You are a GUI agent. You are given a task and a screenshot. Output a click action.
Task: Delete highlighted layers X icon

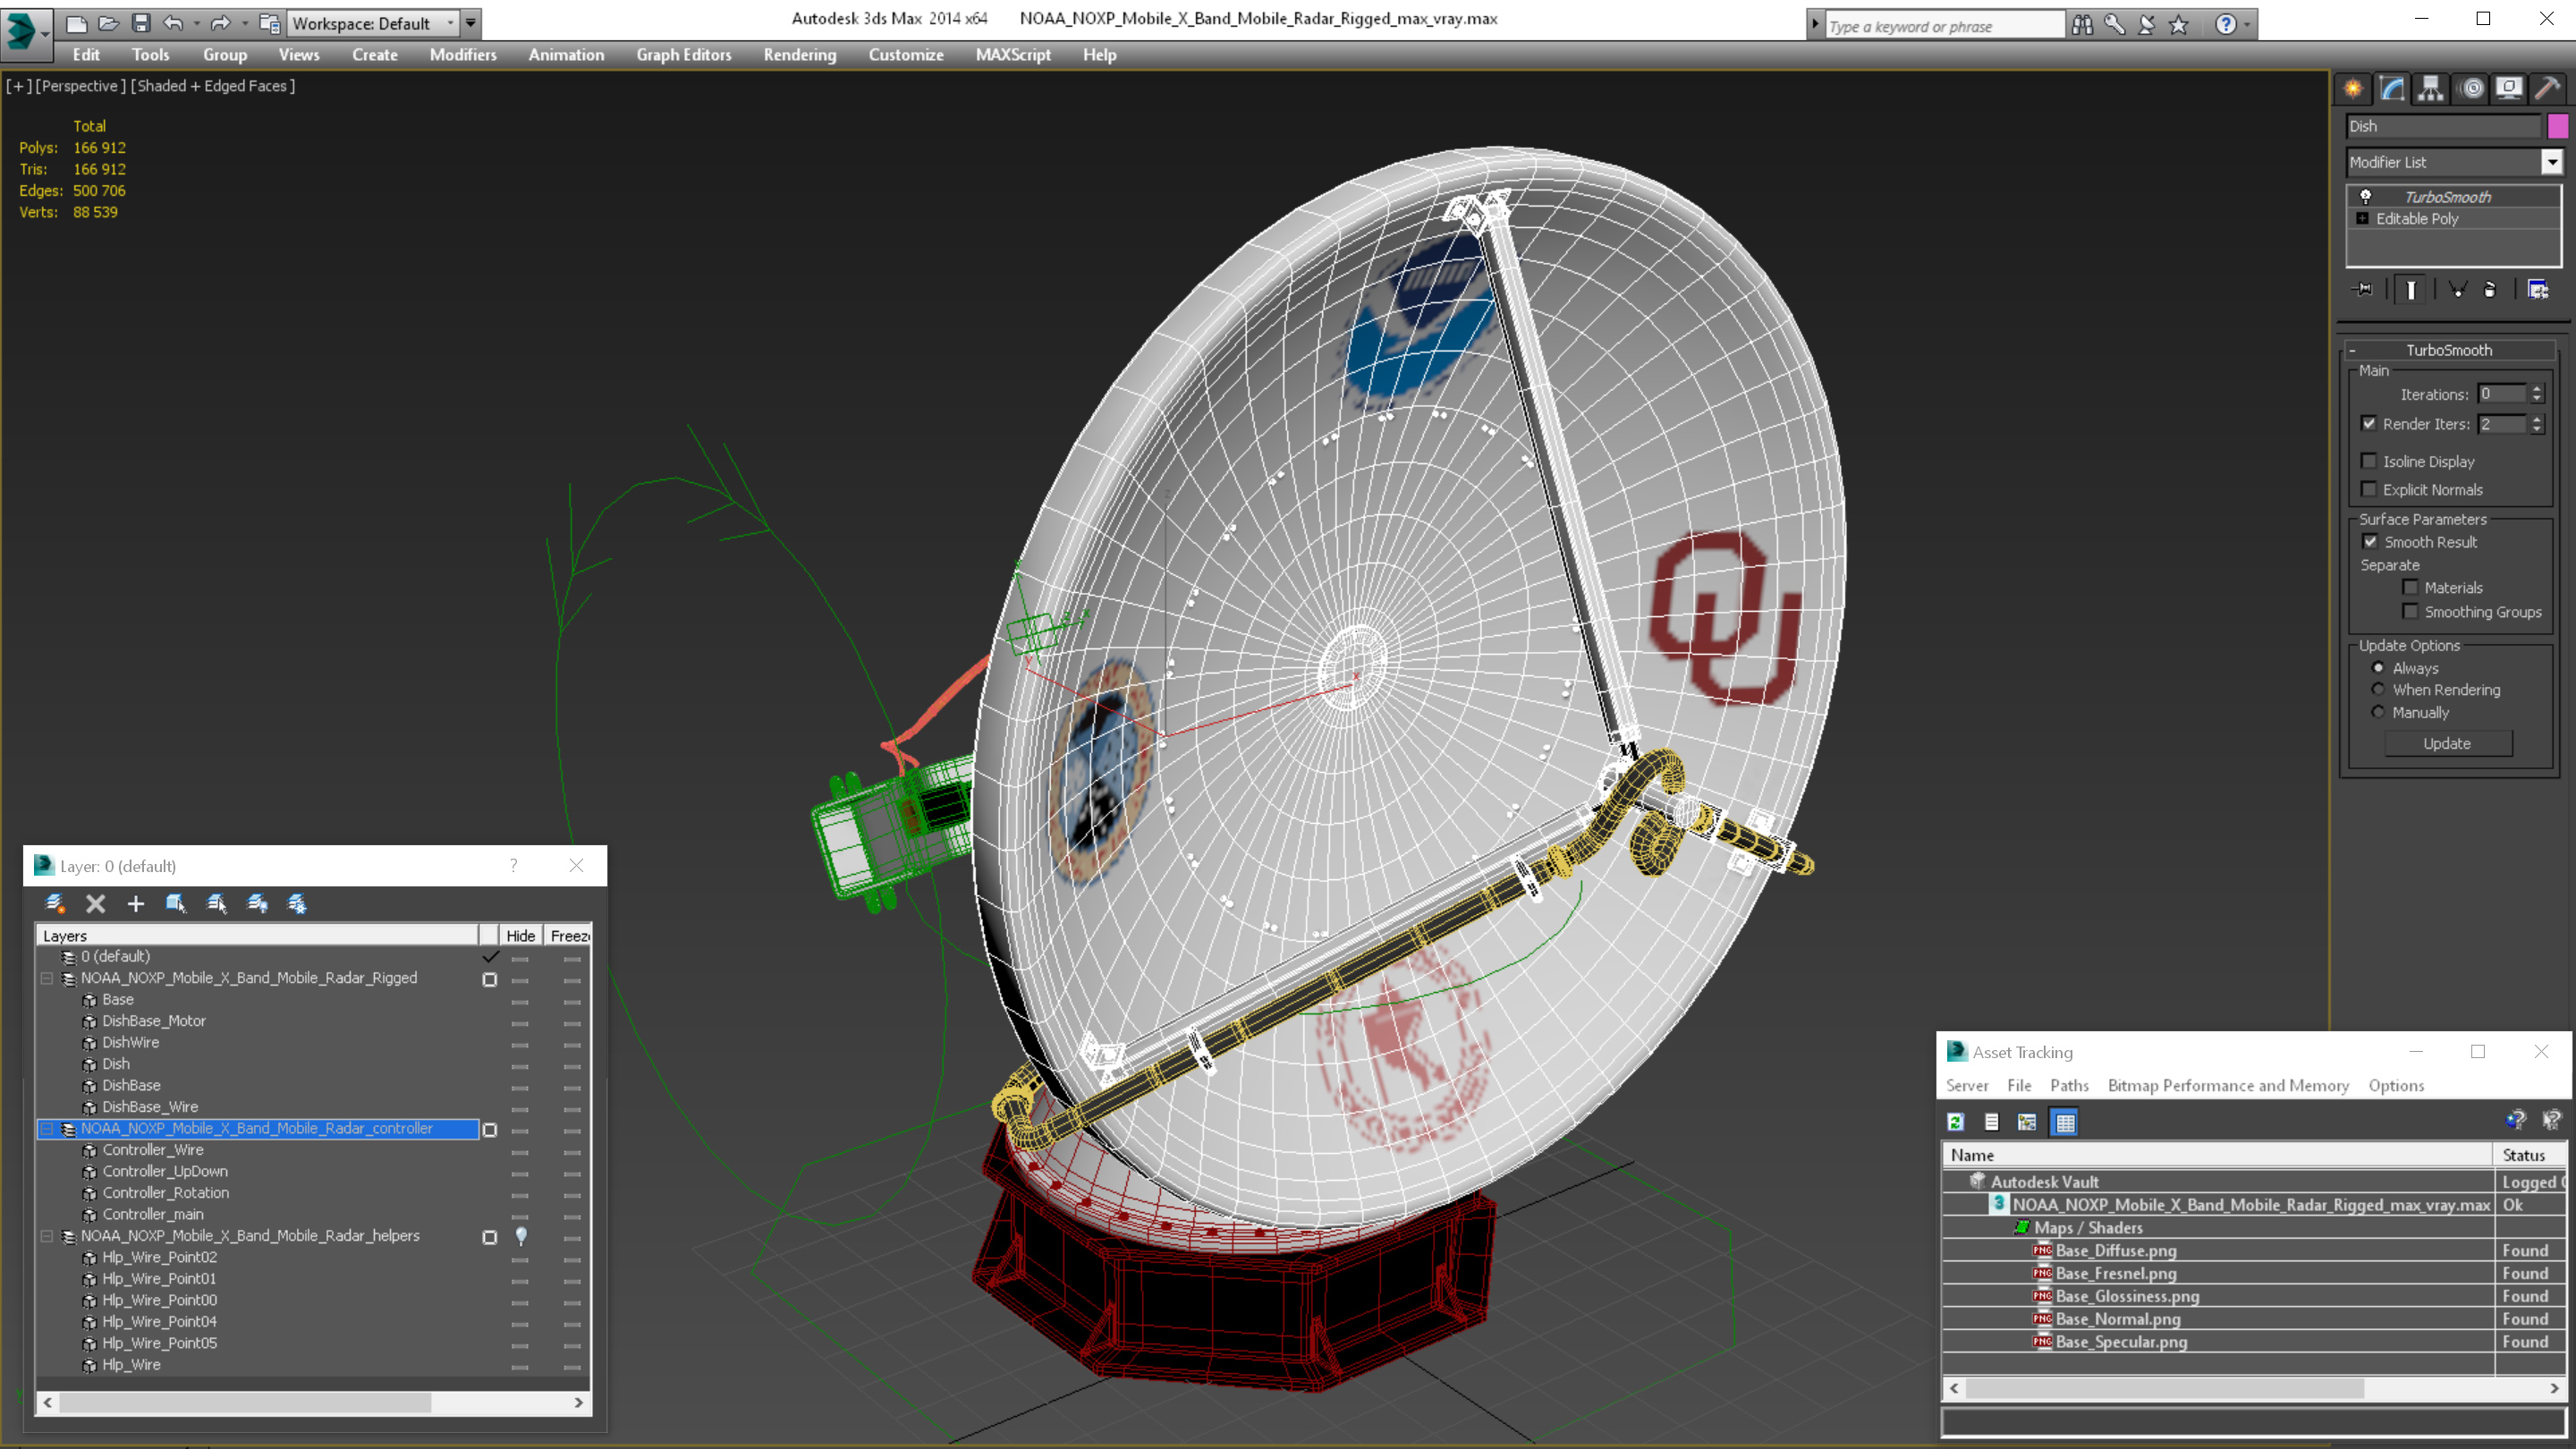[x=95, y=904]
